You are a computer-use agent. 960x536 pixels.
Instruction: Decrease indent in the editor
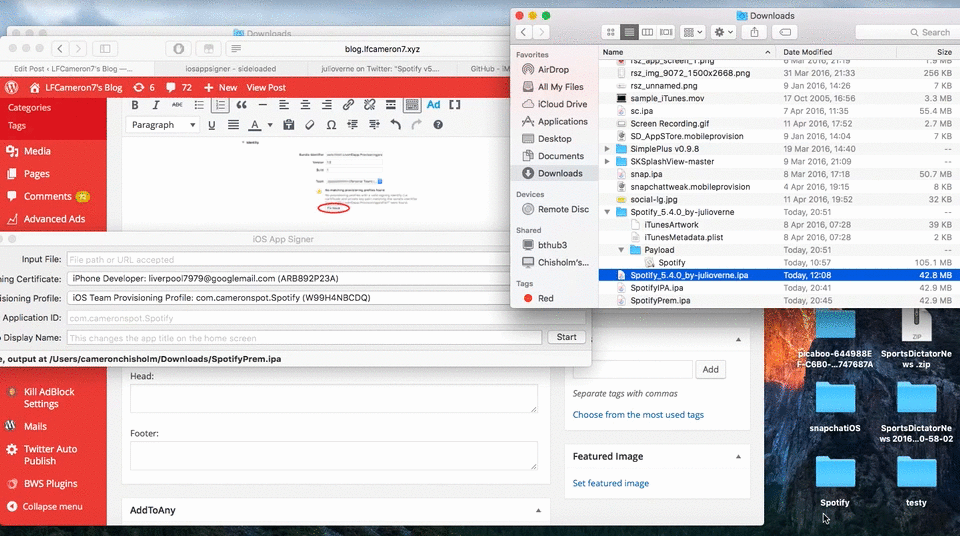[353, 125]
